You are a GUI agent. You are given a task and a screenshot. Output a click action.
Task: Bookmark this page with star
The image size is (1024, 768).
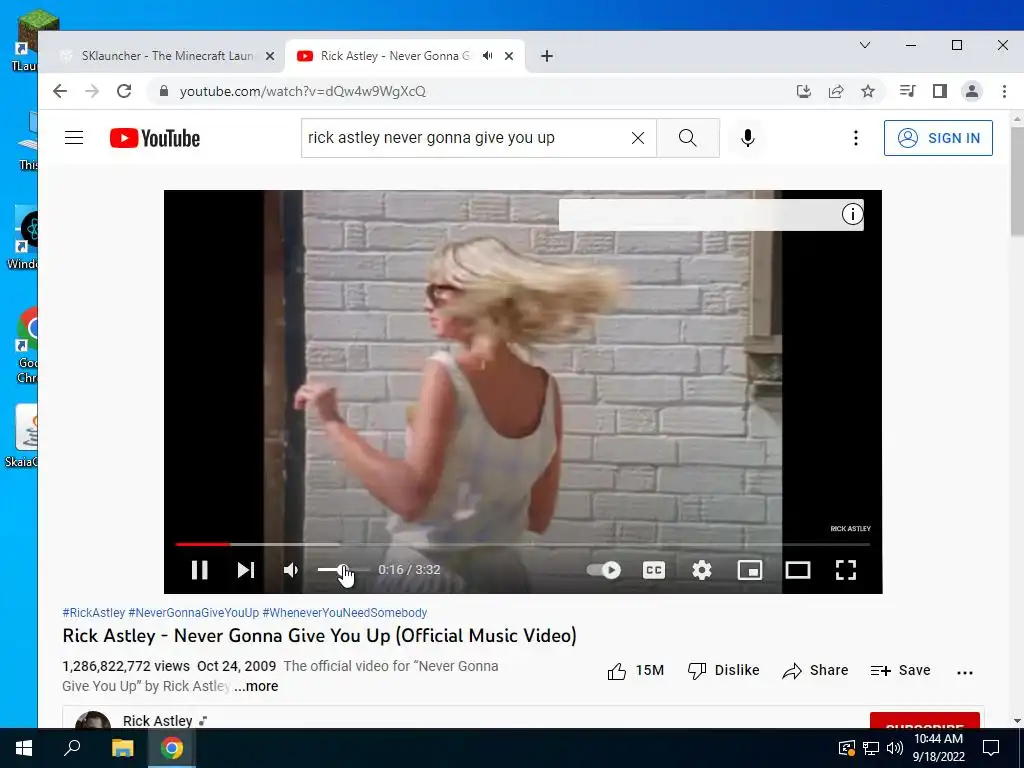click(868, 91)
